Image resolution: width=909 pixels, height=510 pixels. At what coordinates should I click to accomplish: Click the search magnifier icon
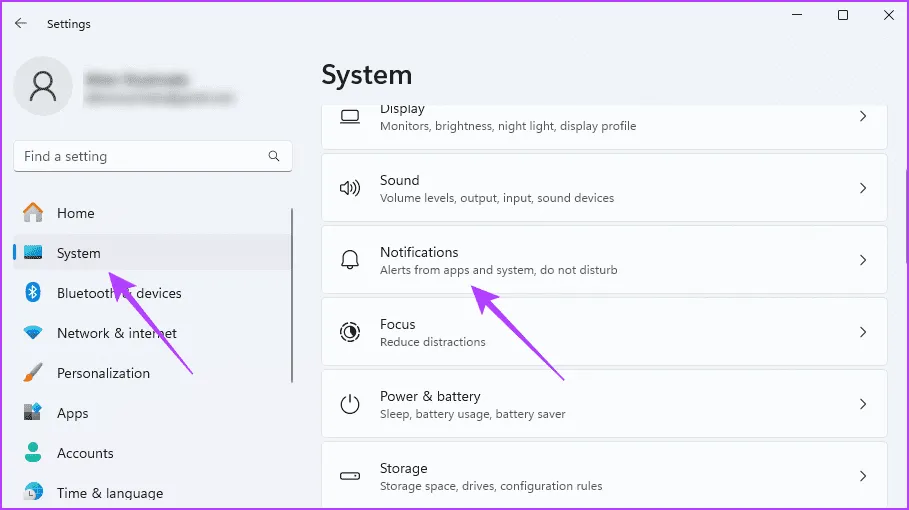274,156
